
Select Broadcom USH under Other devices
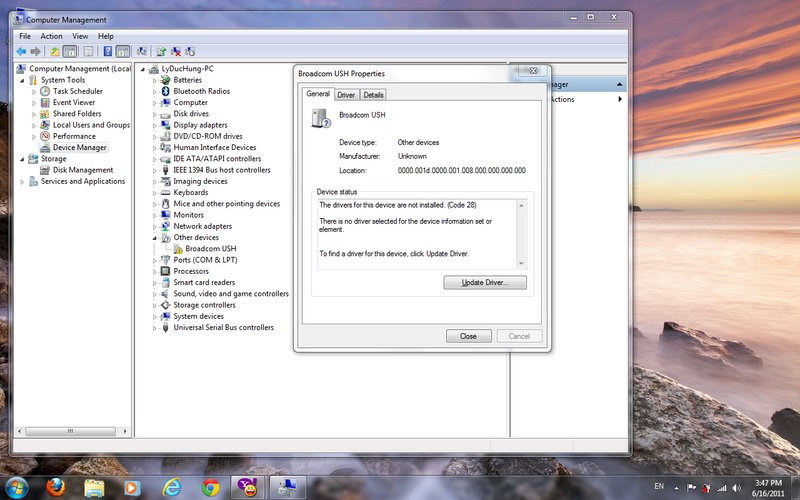point(210,249)
